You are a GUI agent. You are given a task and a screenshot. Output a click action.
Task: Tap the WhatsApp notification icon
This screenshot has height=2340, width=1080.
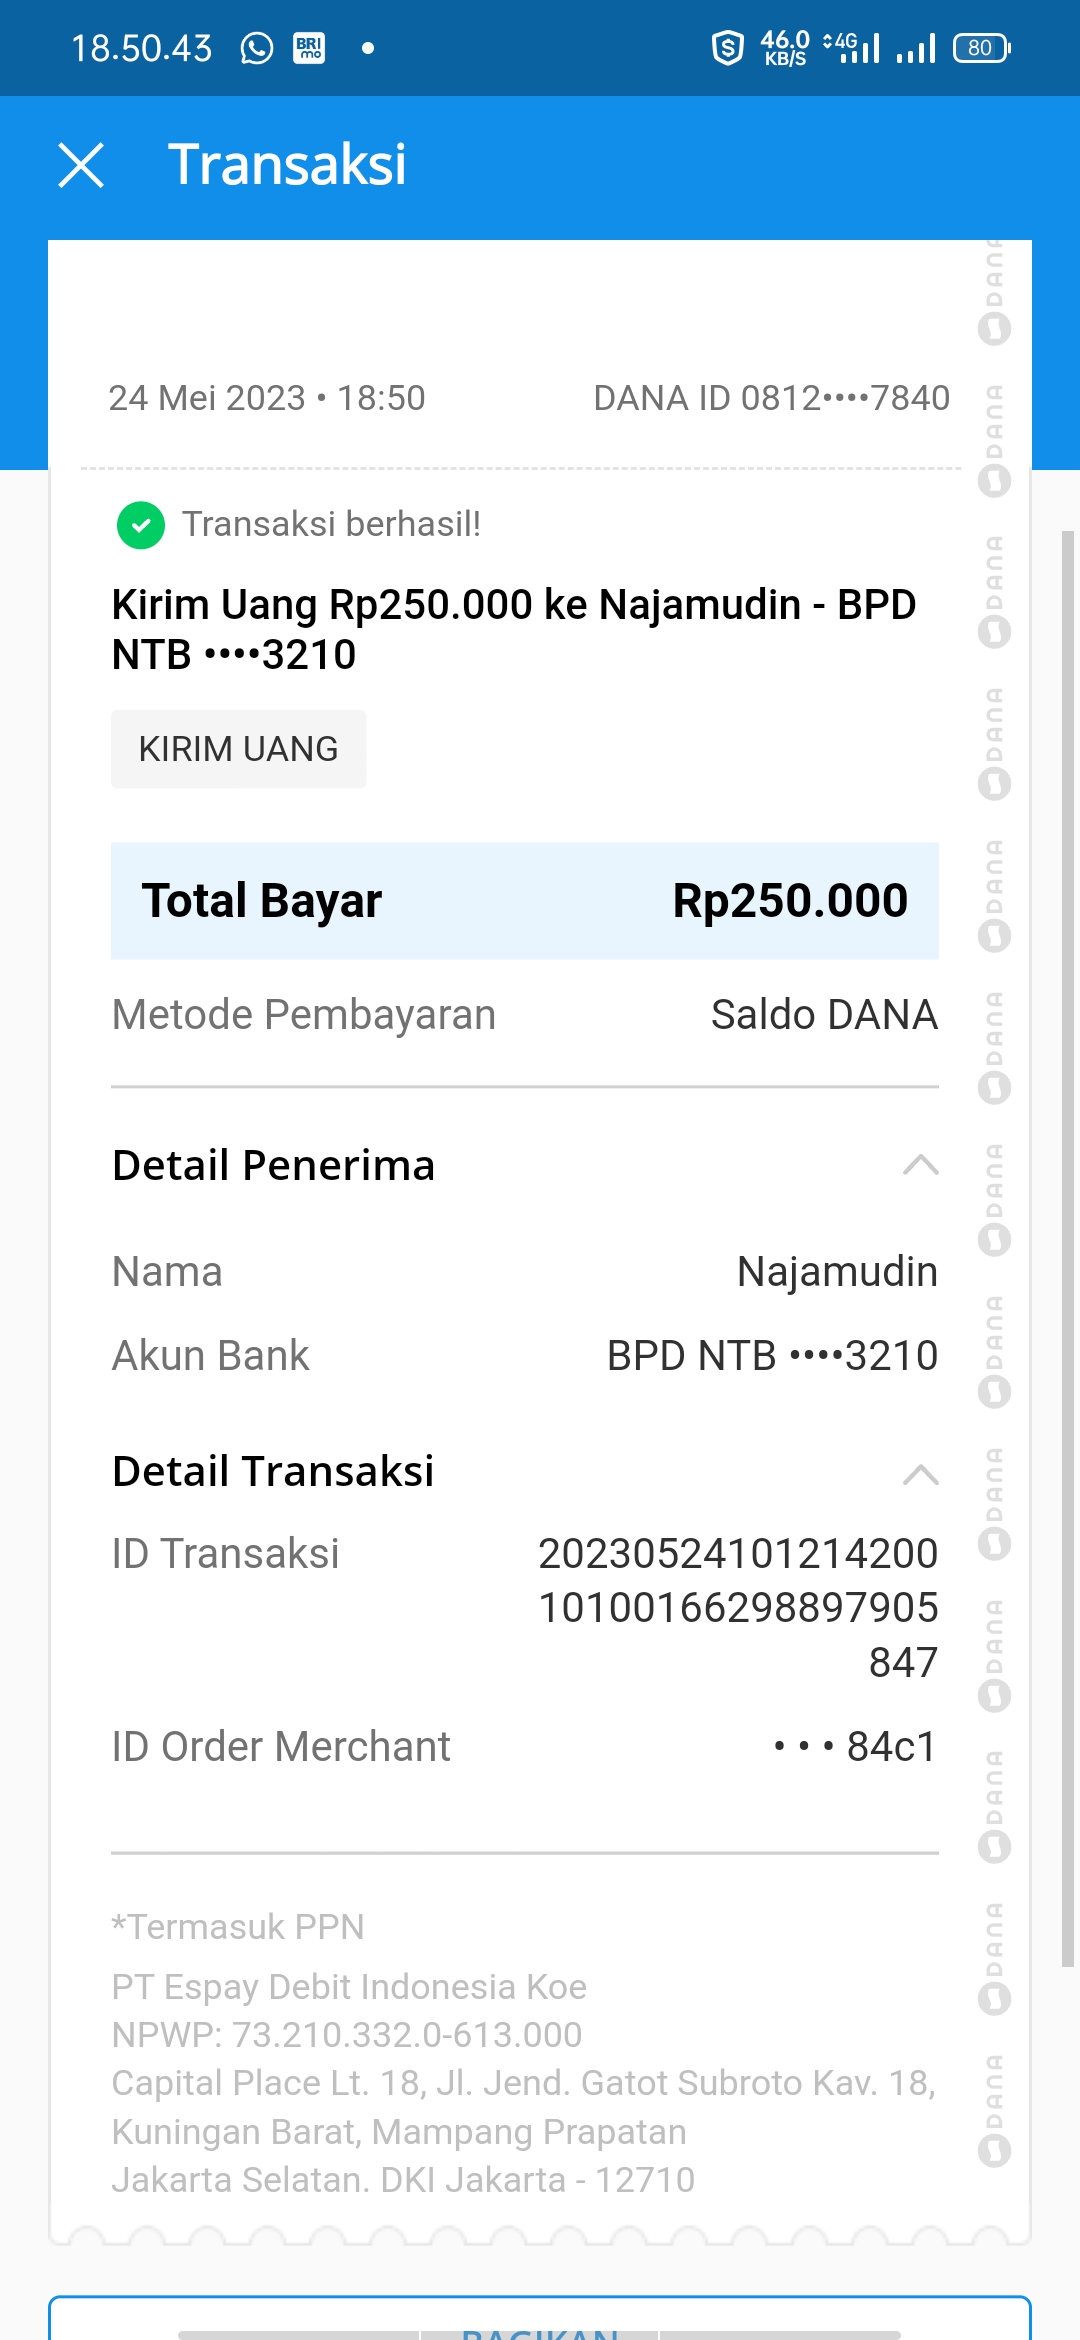257,48
